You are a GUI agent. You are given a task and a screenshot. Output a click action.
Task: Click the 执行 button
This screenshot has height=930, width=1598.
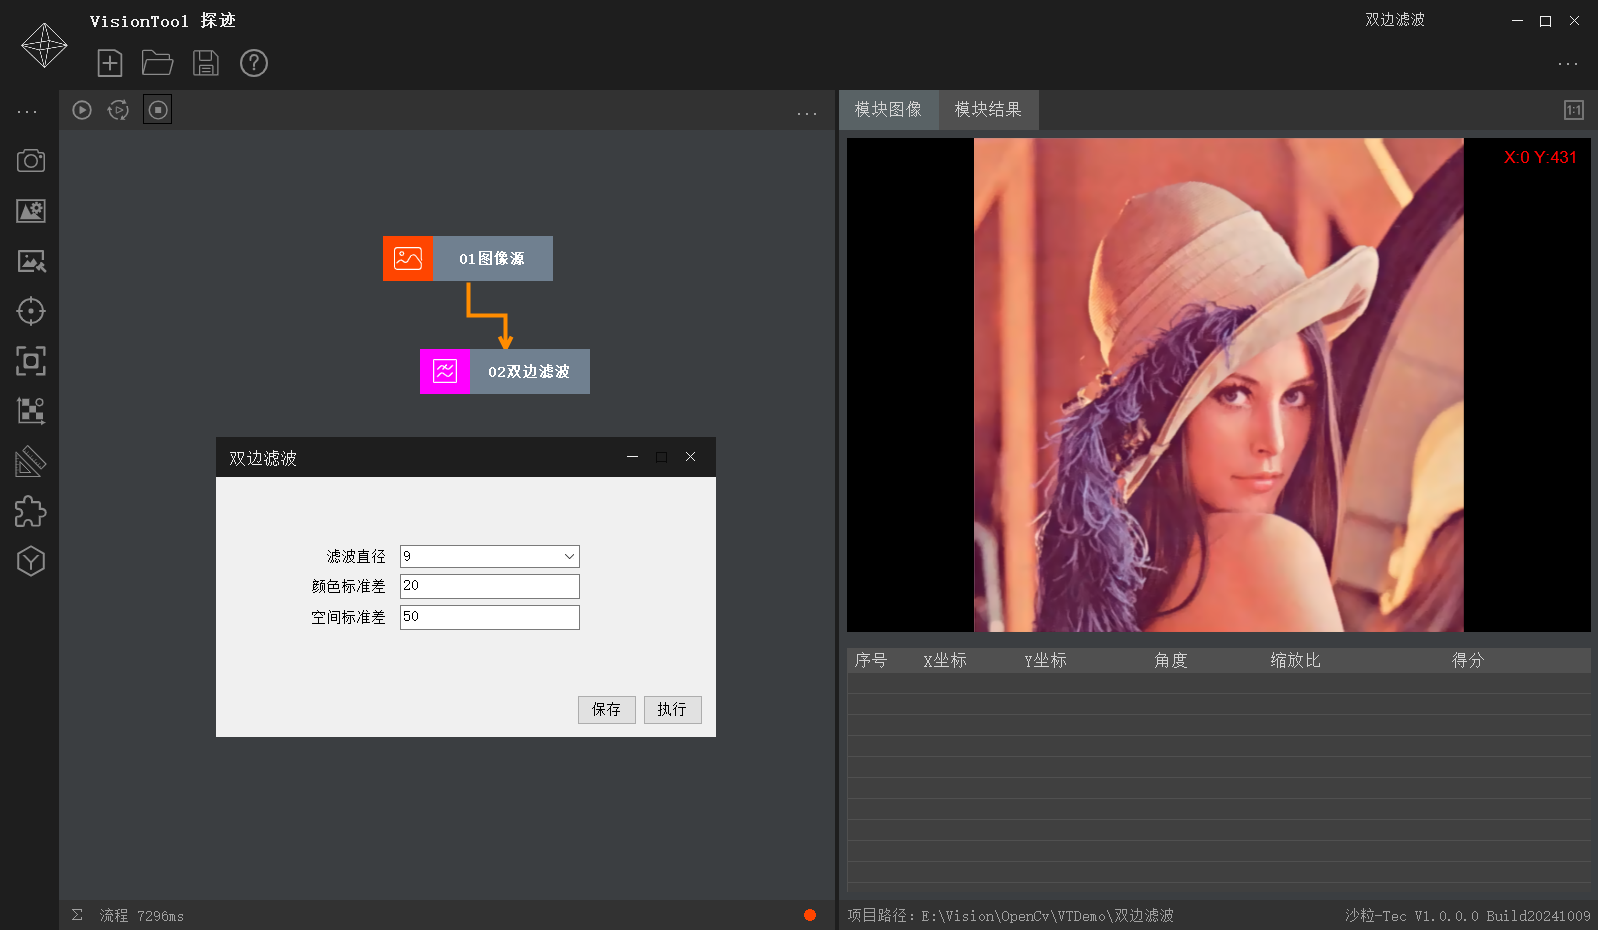672,710
